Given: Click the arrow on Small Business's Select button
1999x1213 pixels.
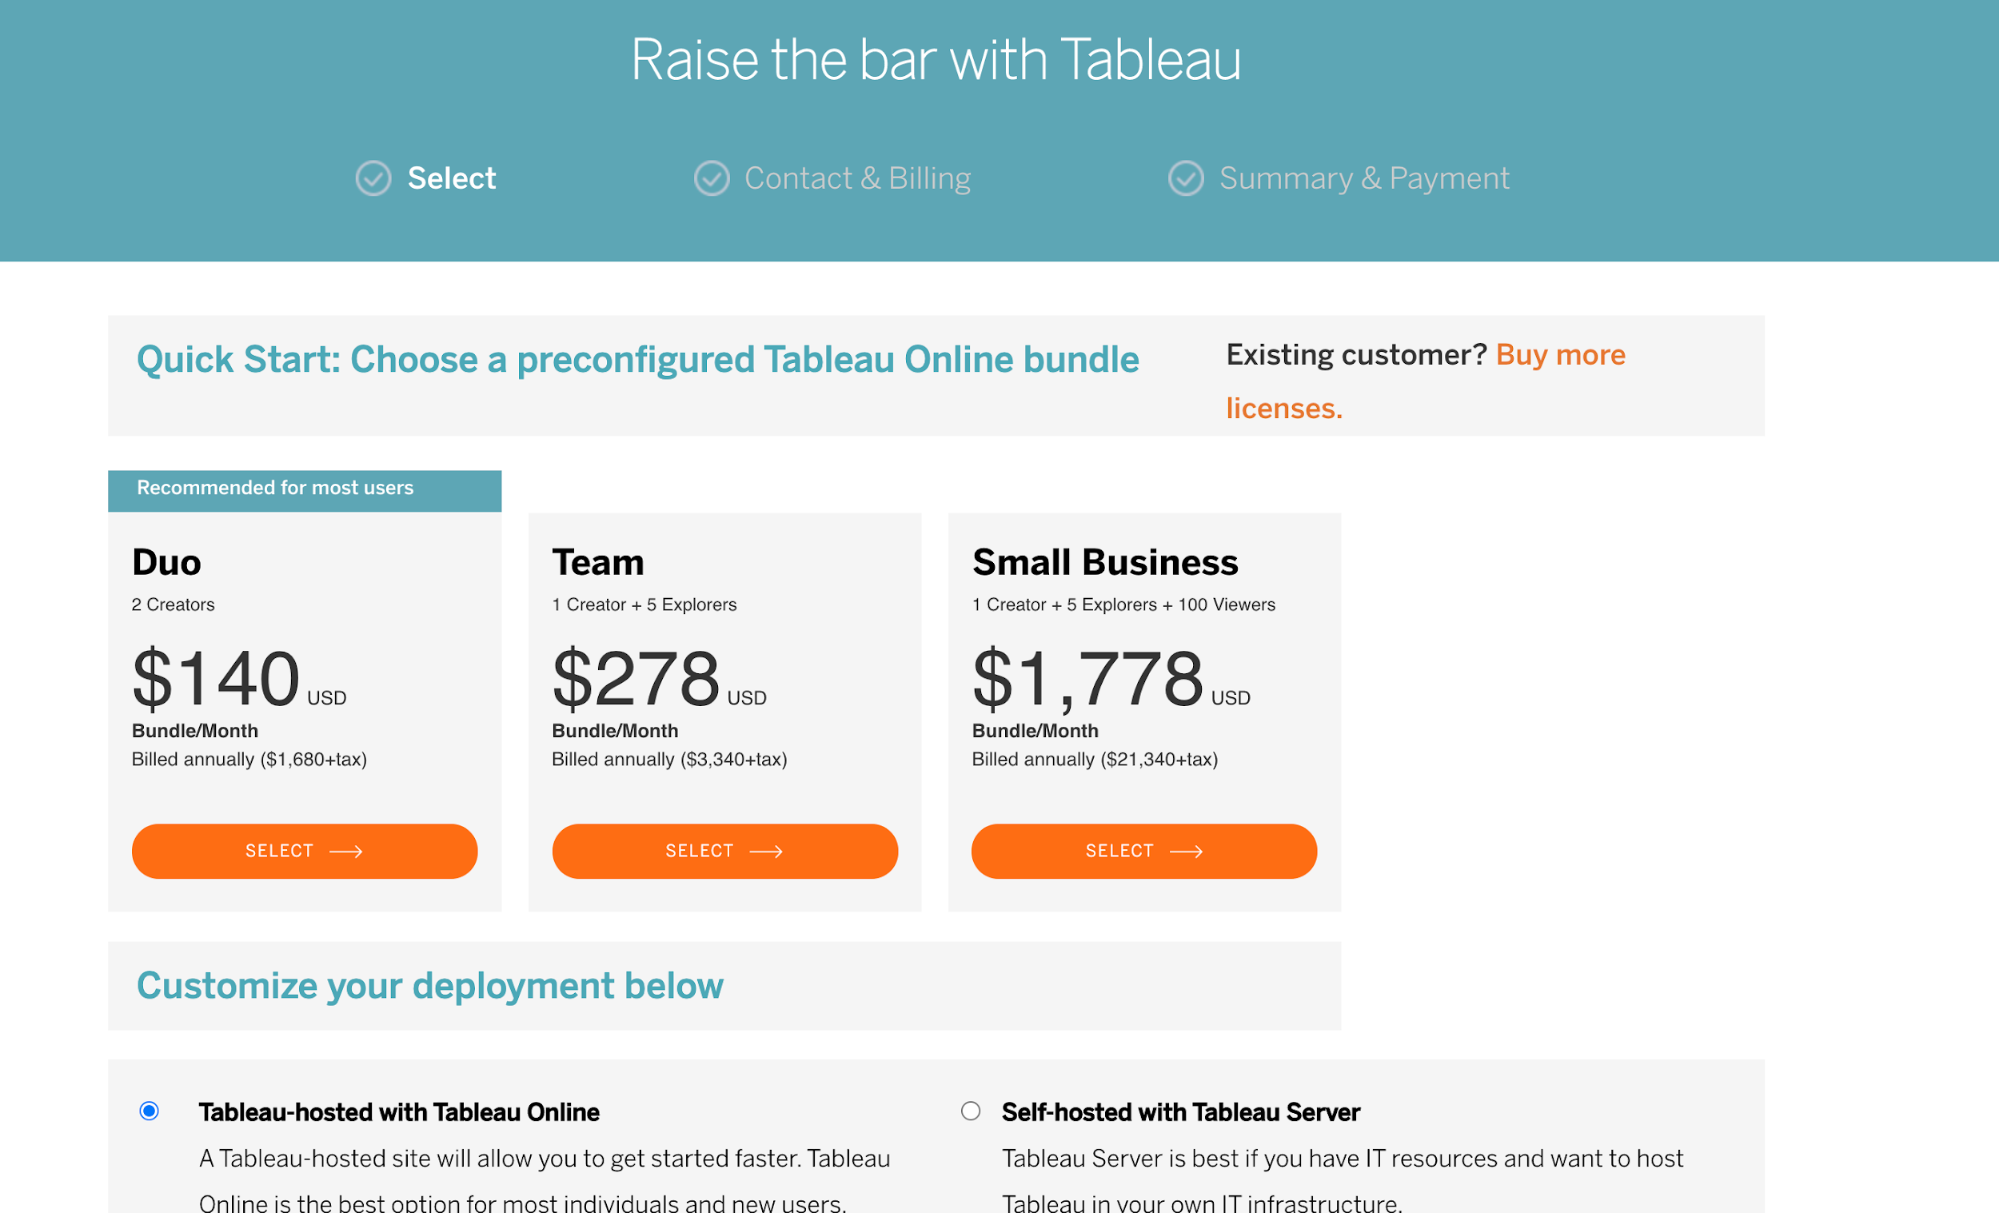Looking at the screenshot, I should tap(1186, 851).
